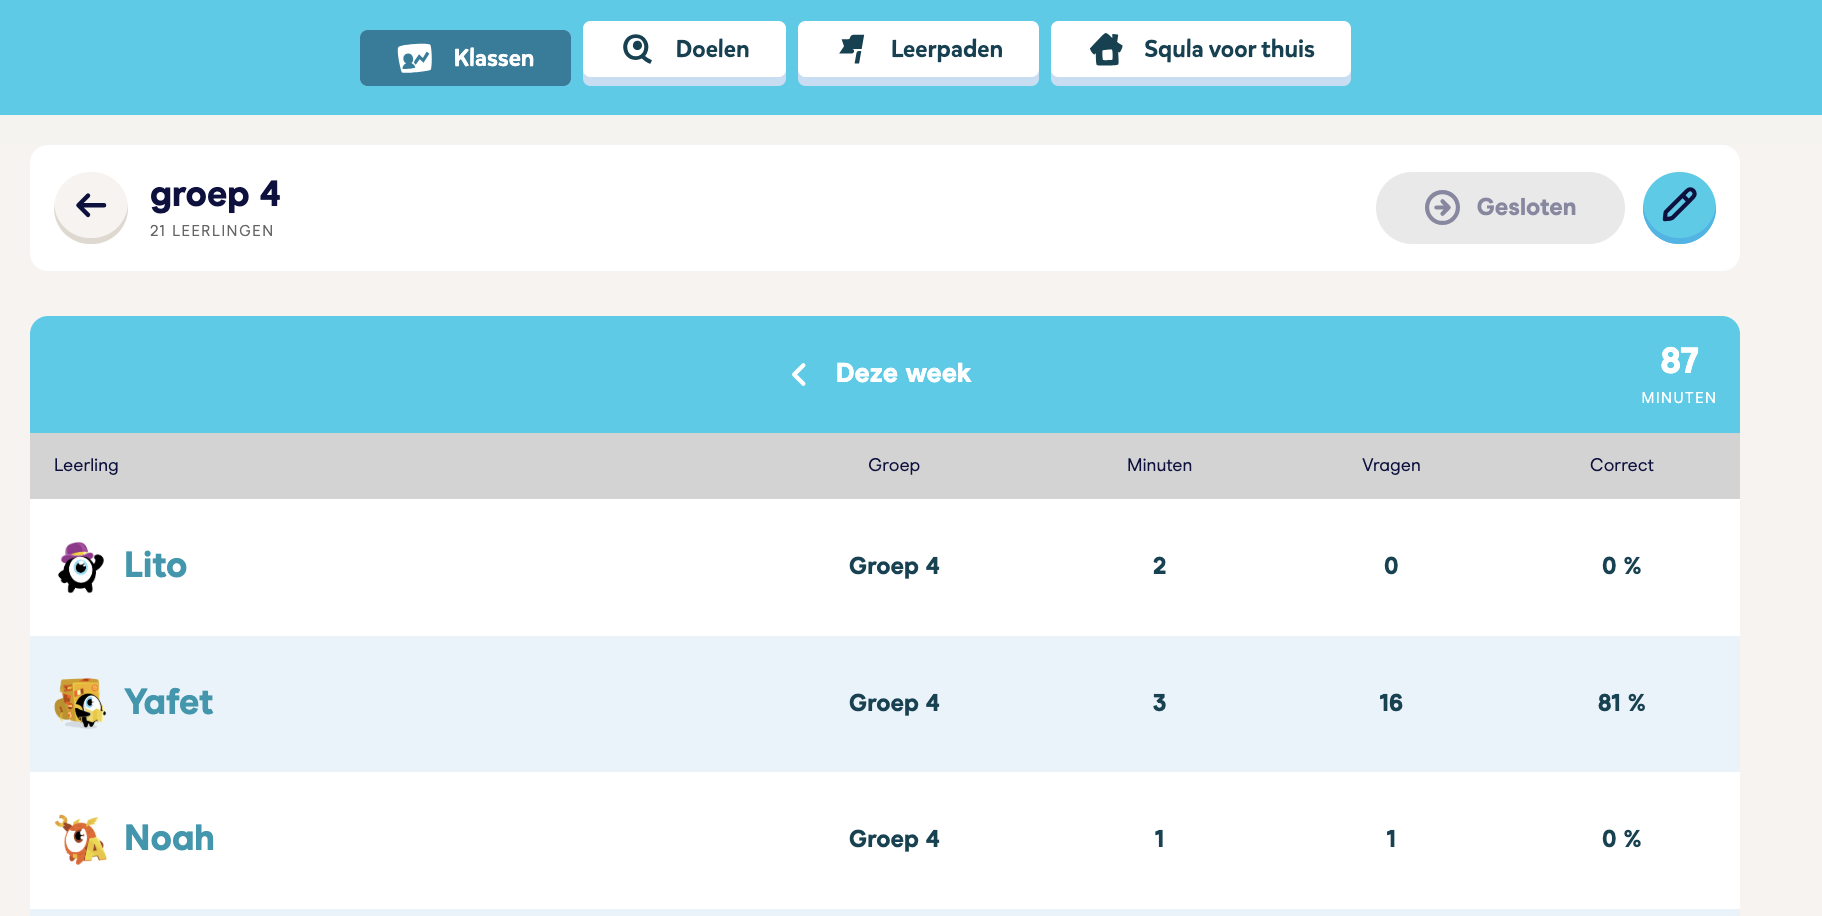
Task: Click the arrow circle icon in Gesloten
Action: click(1442, 207)
